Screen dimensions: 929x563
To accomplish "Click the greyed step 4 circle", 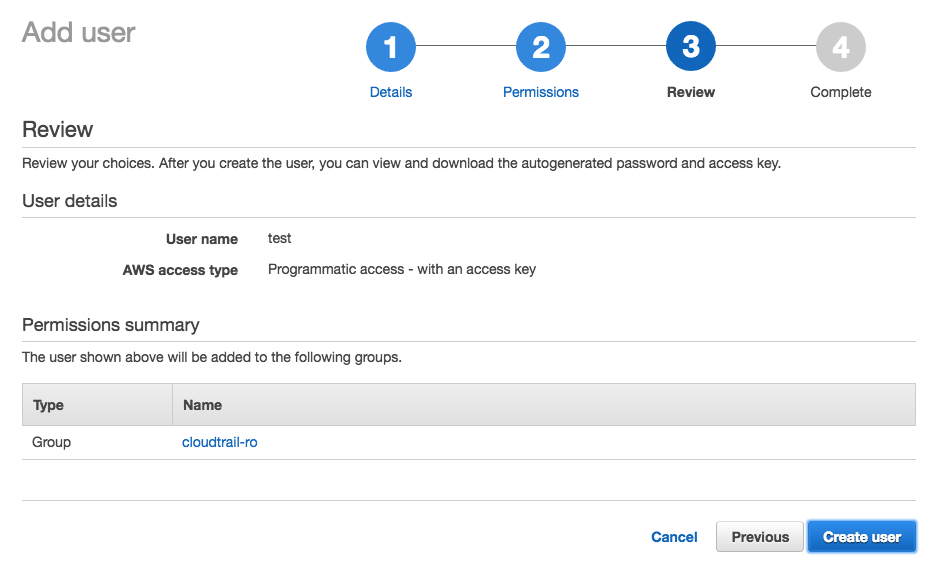I will [840, 47].
